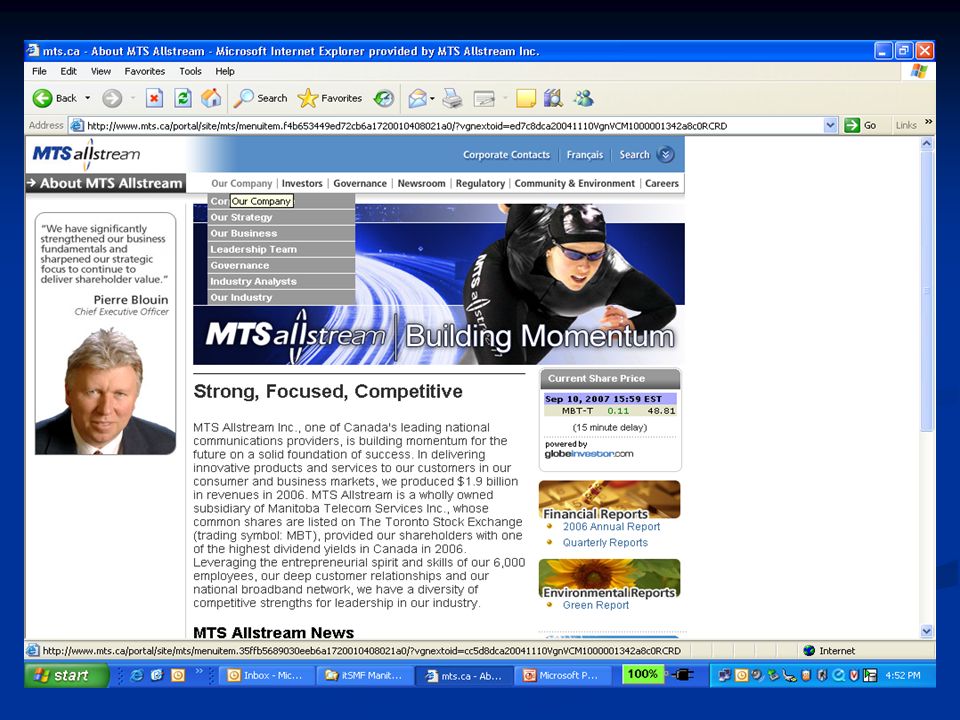Click the Edit page toolbar icon
Viewport: 960px width, 720px height.
point(484,98)
